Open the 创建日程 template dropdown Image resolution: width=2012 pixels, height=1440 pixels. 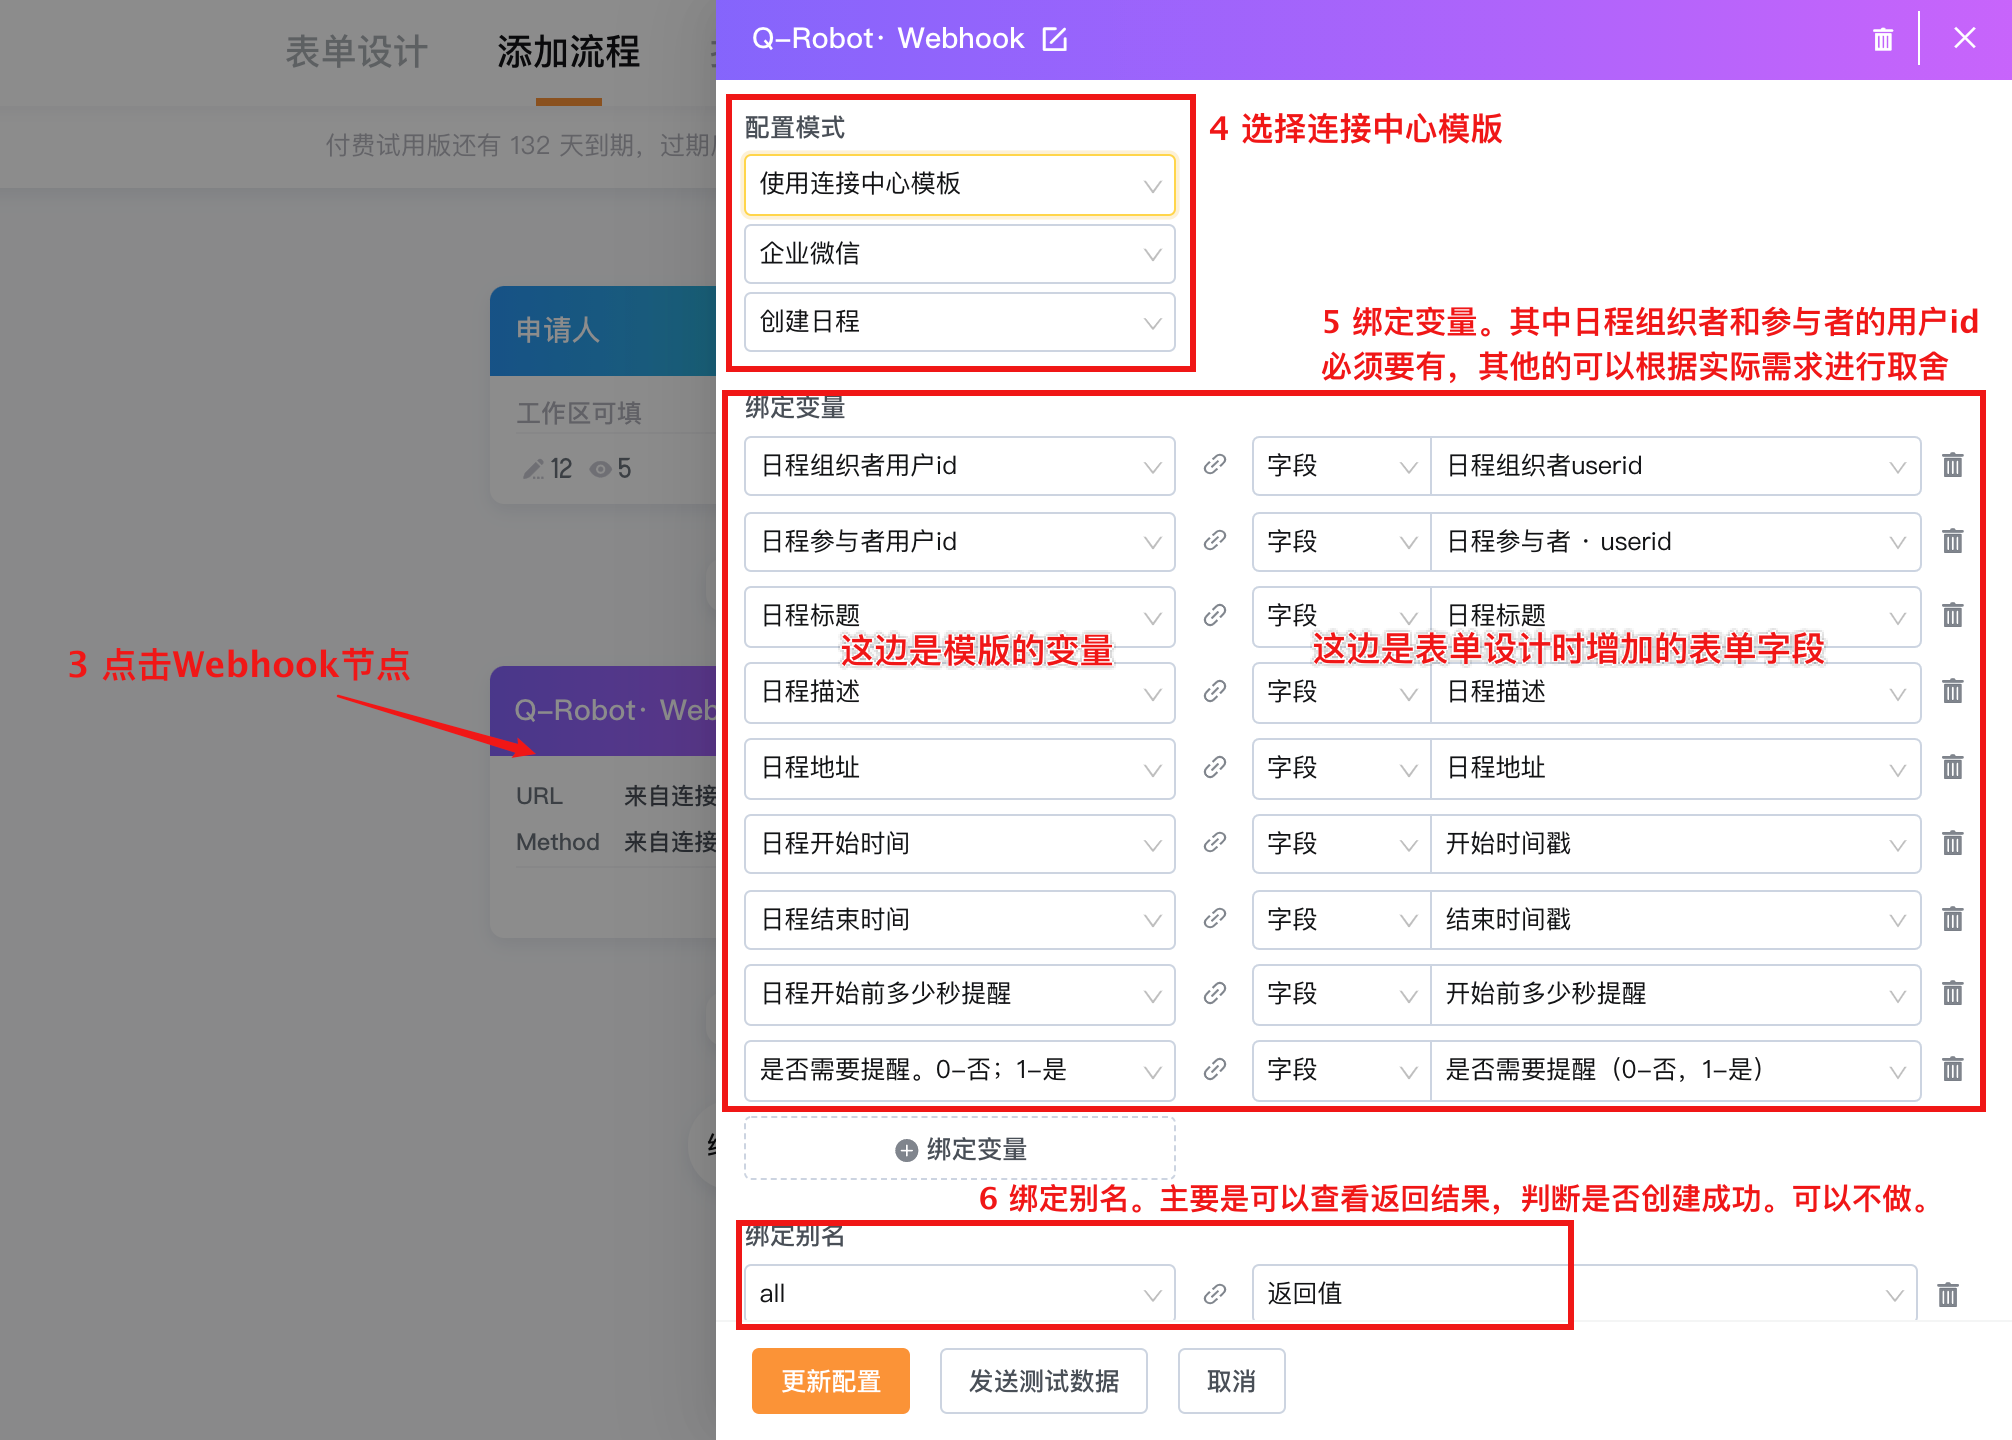point(960,322)
